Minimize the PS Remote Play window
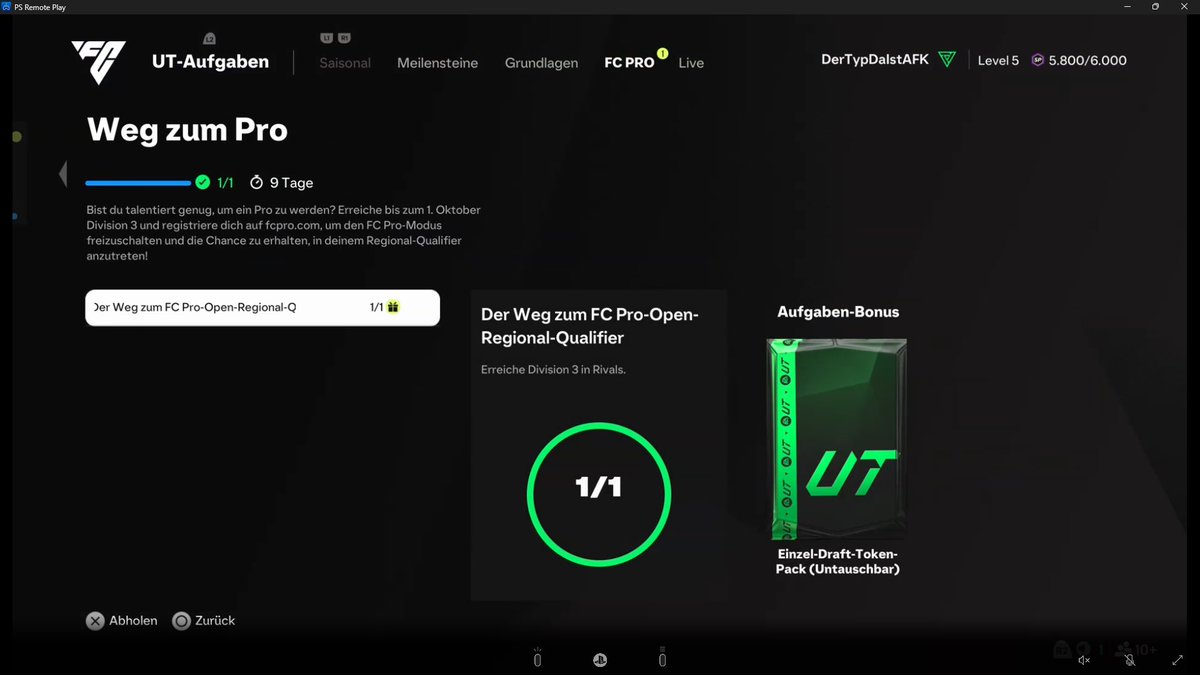 (1126, 6)
